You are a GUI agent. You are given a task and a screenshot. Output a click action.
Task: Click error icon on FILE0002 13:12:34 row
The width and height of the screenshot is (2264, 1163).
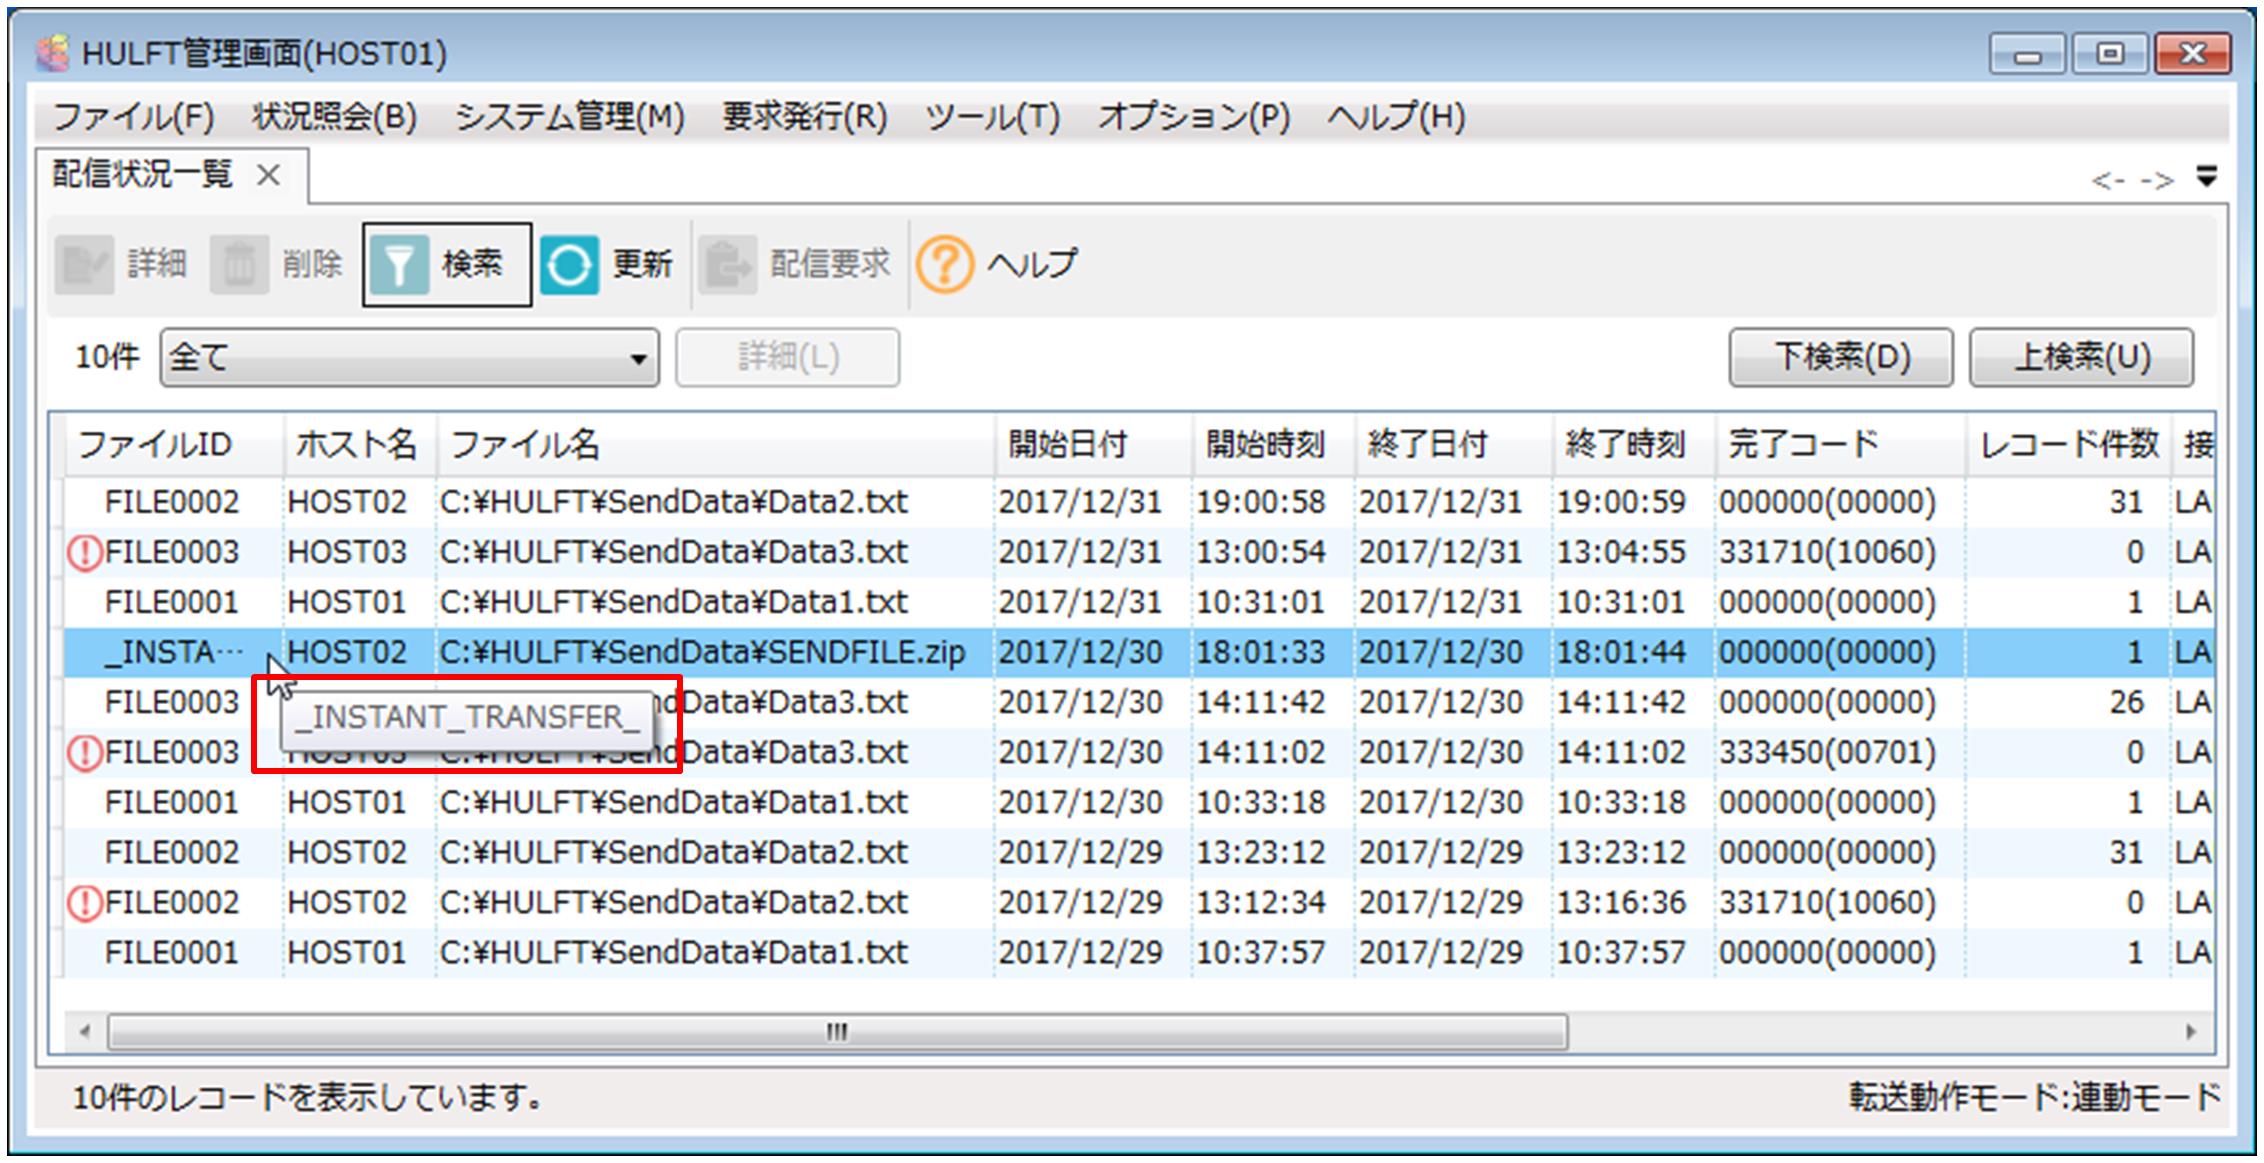[84, 902]
